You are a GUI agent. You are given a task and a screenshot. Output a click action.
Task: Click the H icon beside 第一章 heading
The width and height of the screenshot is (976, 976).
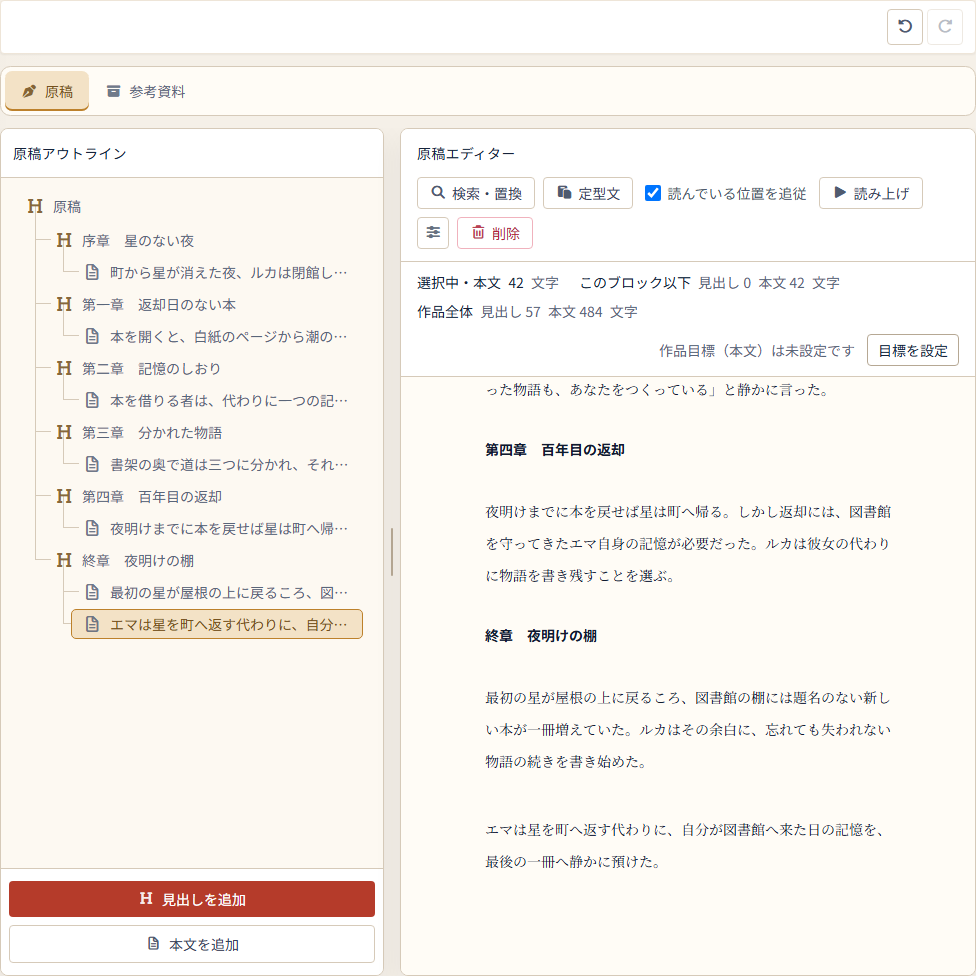click(64, 304)
